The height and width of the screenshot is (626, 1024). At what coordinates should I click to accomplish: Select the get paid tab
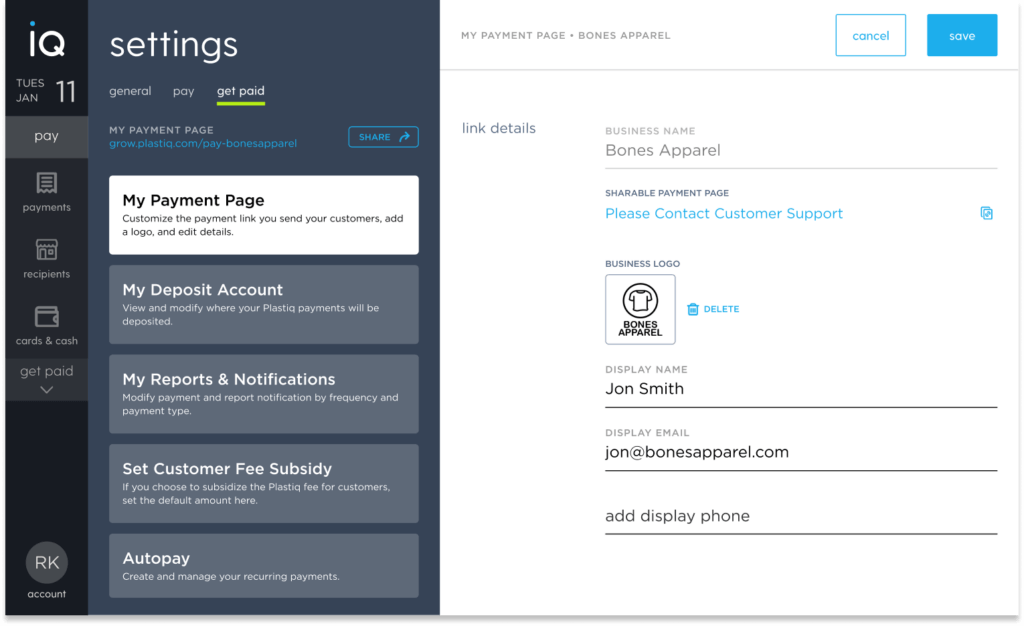240,90
